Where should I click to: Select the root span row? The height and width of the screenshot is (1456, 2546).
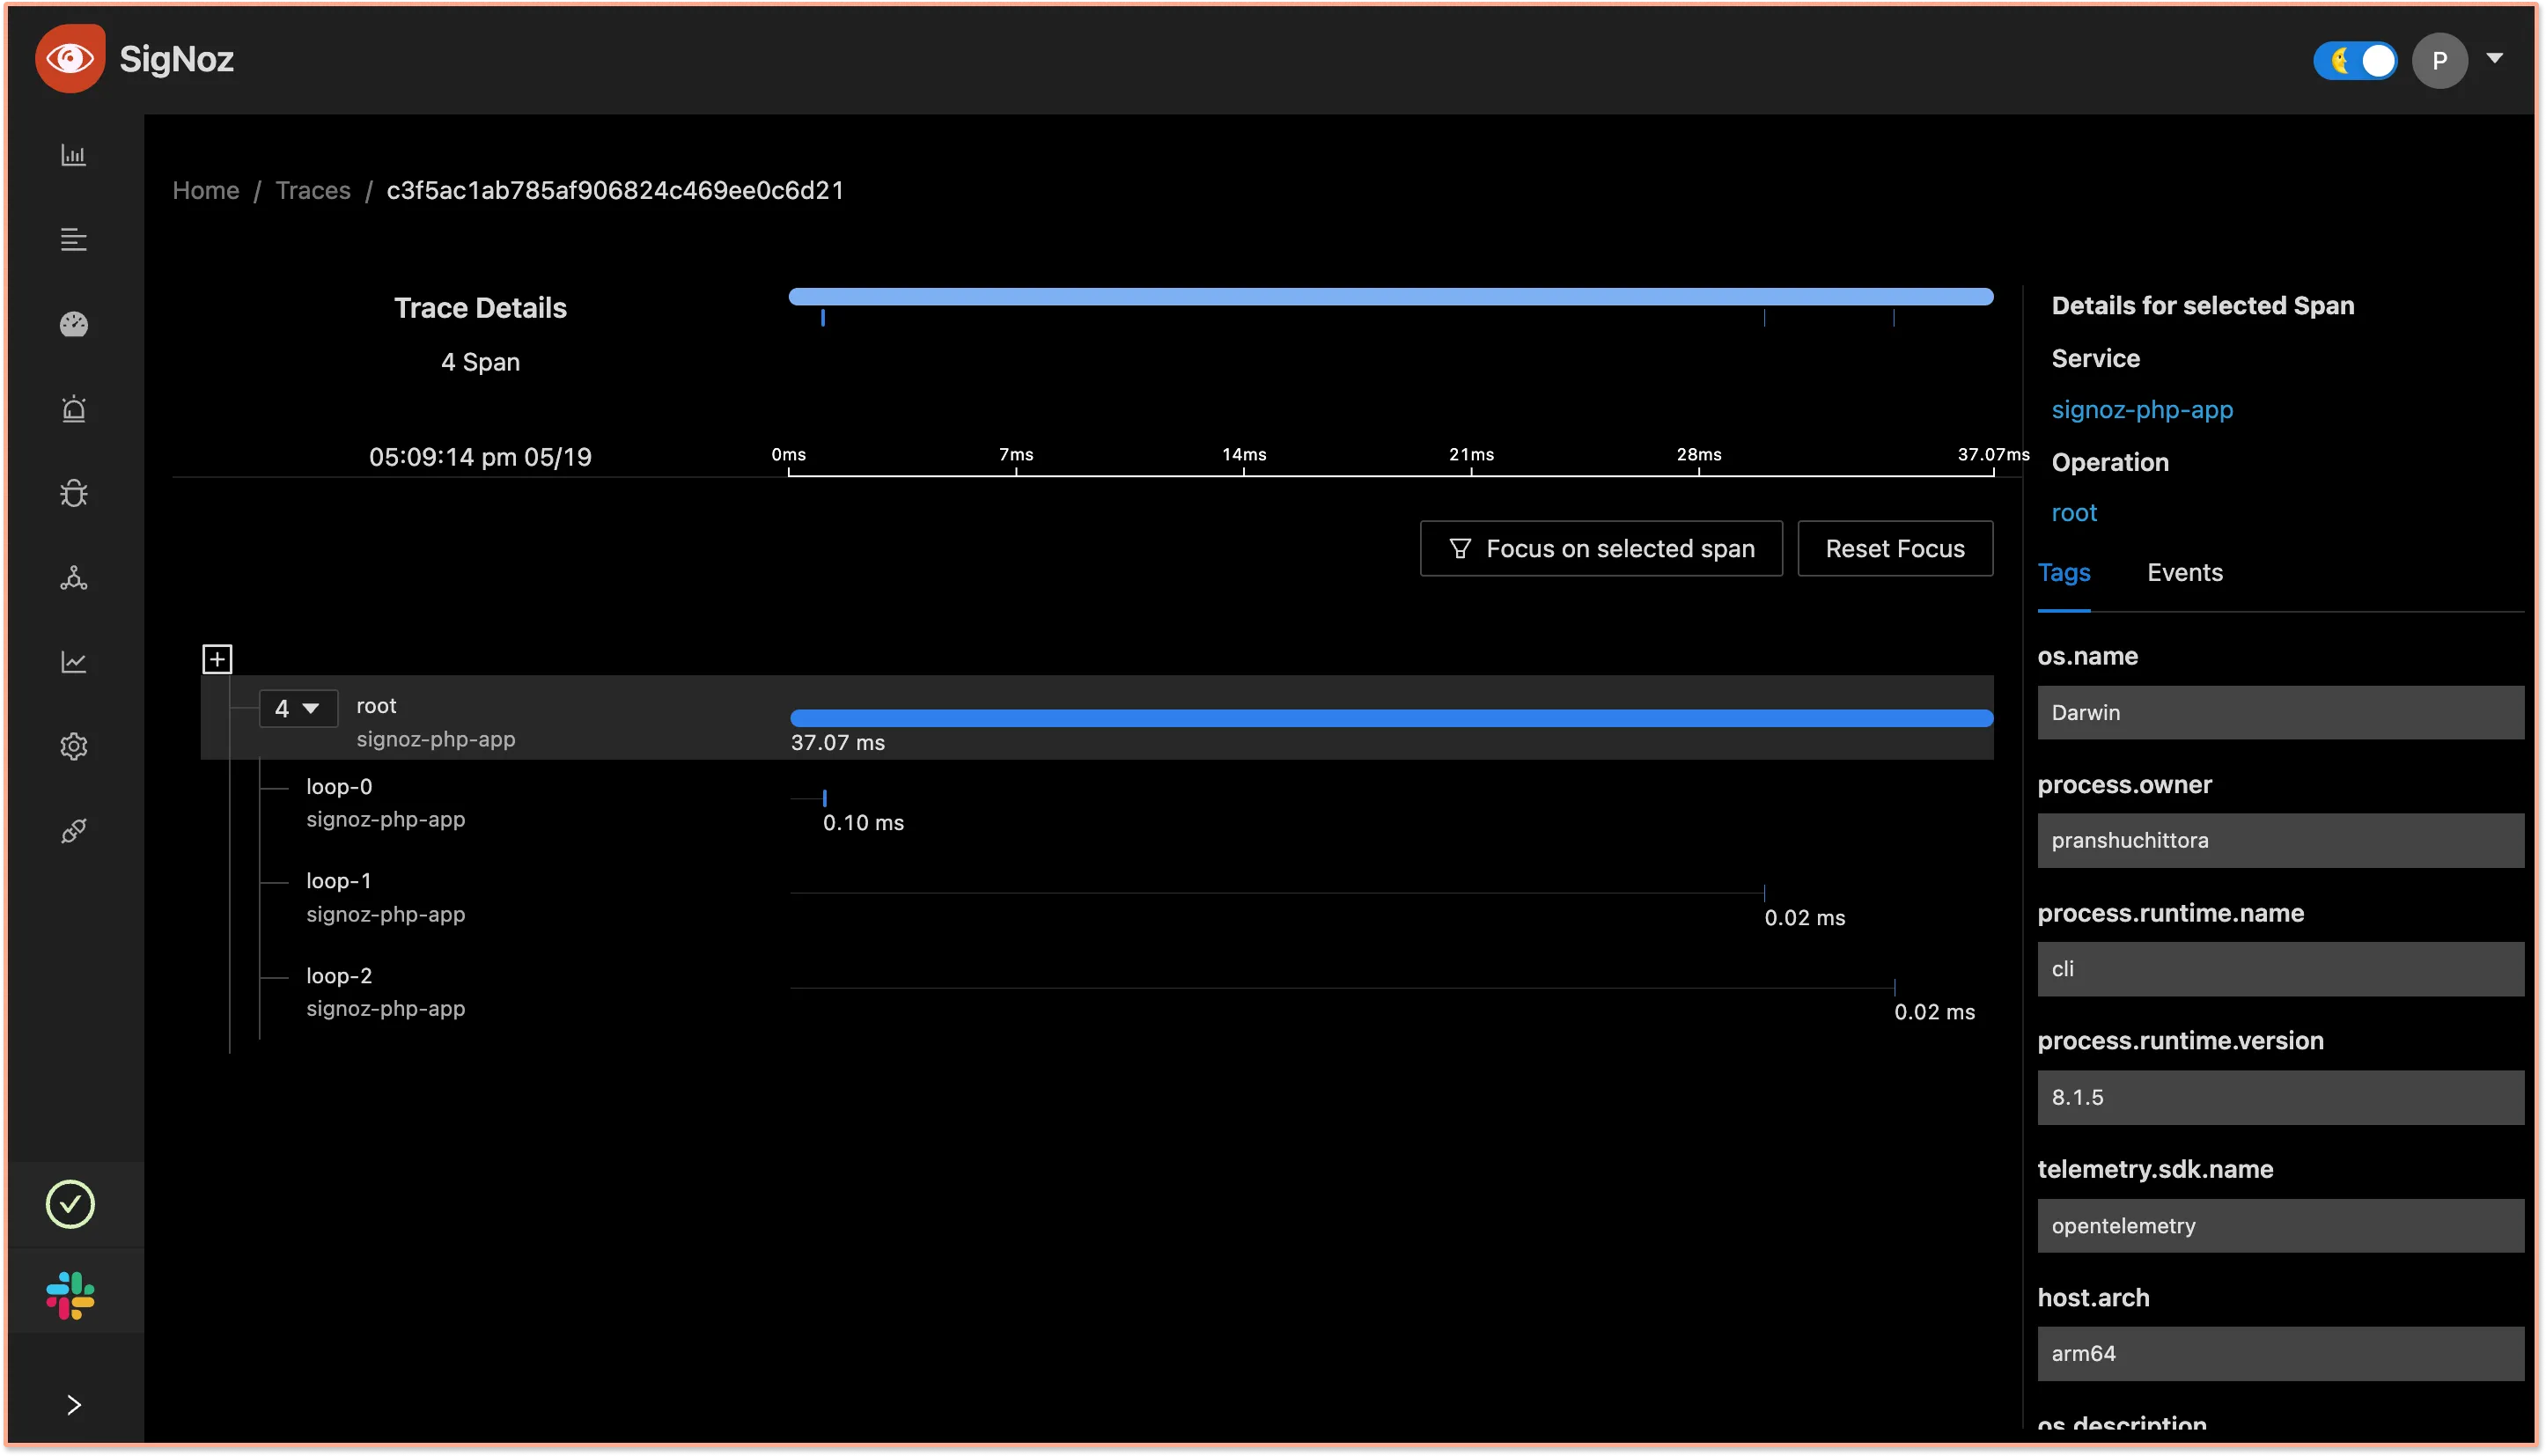tap(1097, 718)
